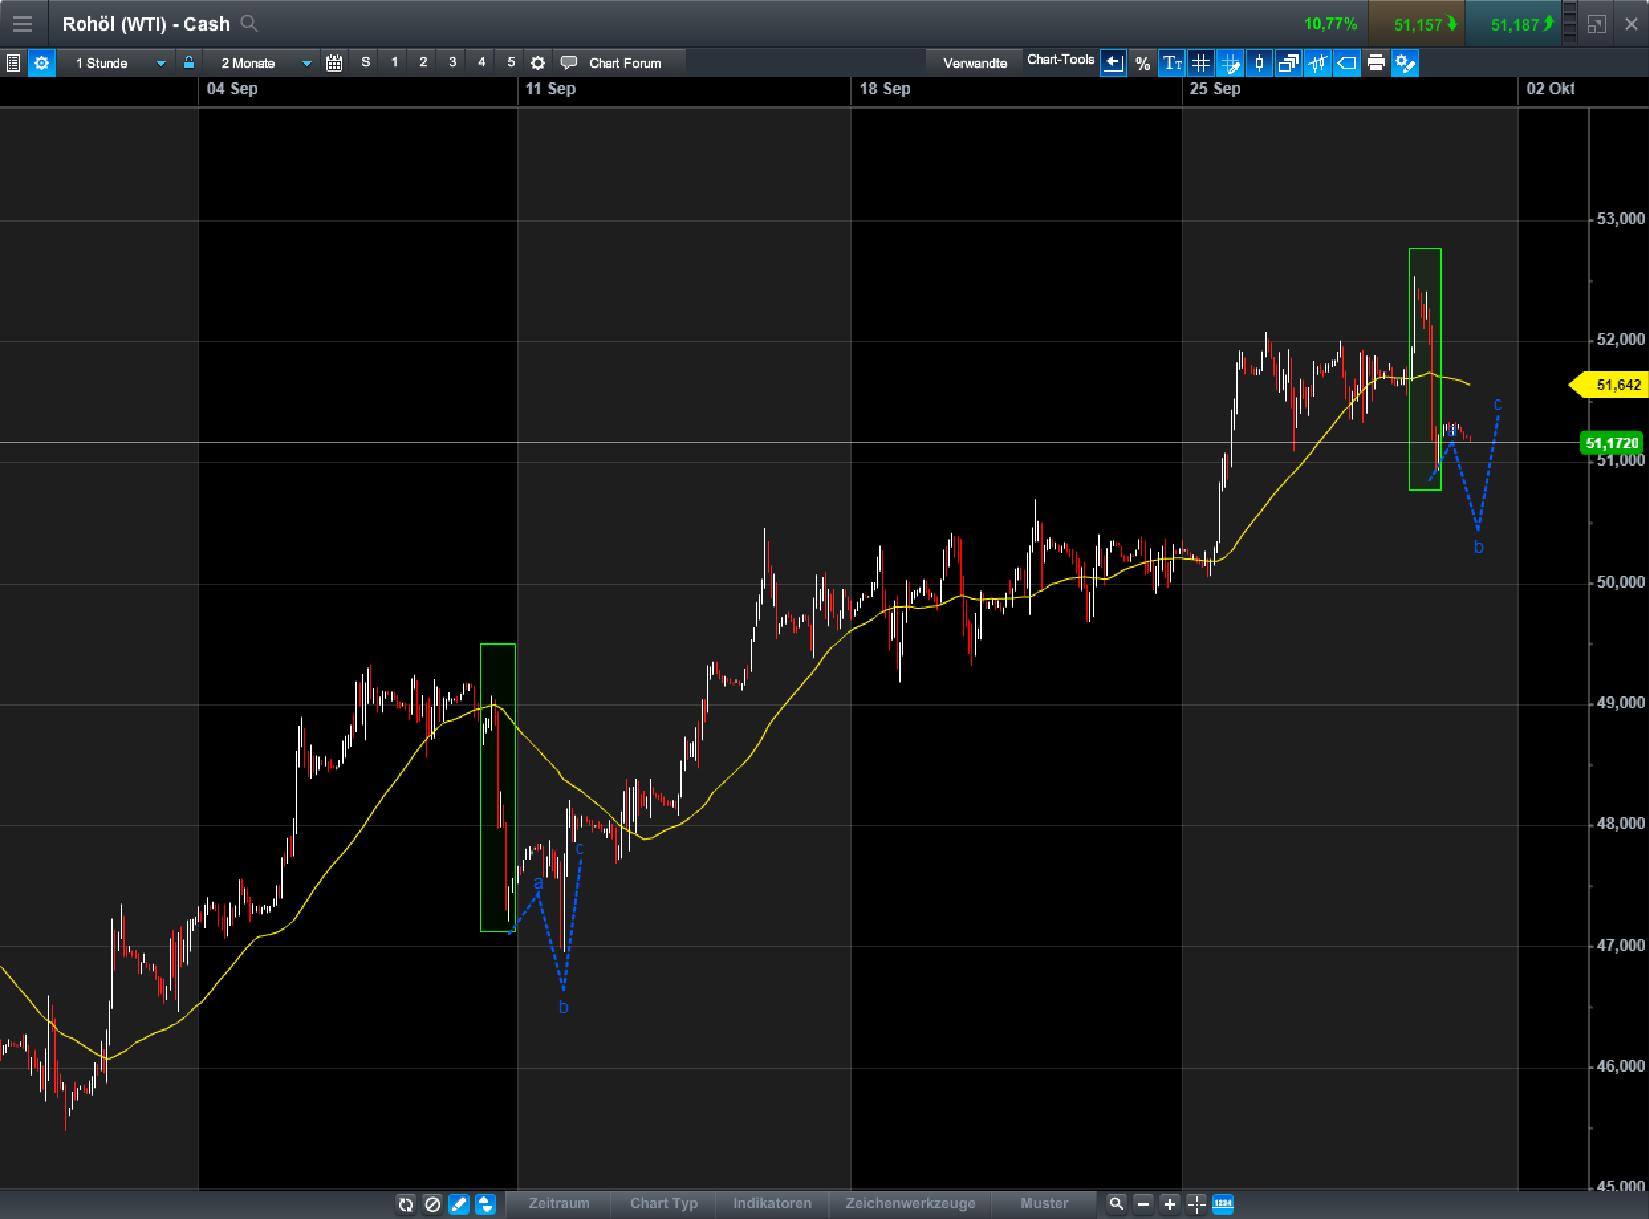Open the text annotation tool (Tt icon)
Viewport: 1649px width, 1219px height.
pos(1171,63)
